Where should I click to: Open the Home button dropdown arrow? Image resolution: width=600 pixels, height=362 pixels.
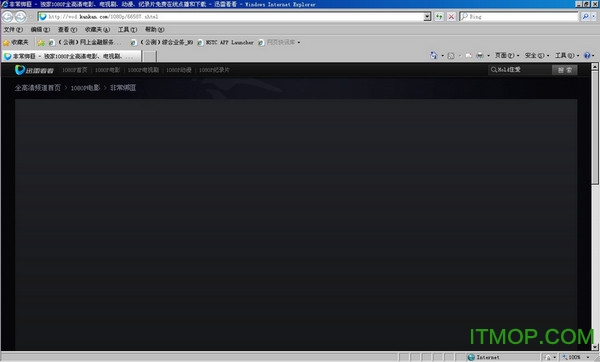(443, 55)
